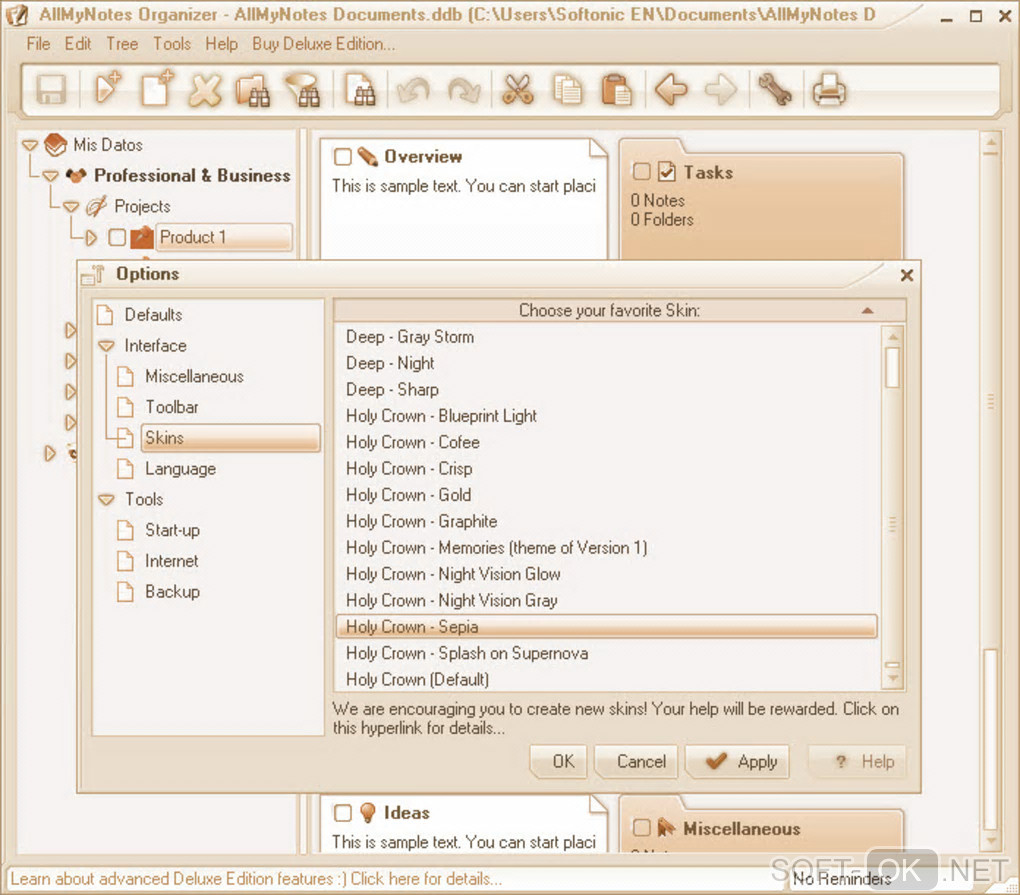Click the filter funnel search icon
Image resolution: width=1020 pixels, height=895 pixels.
pos(303,90)
